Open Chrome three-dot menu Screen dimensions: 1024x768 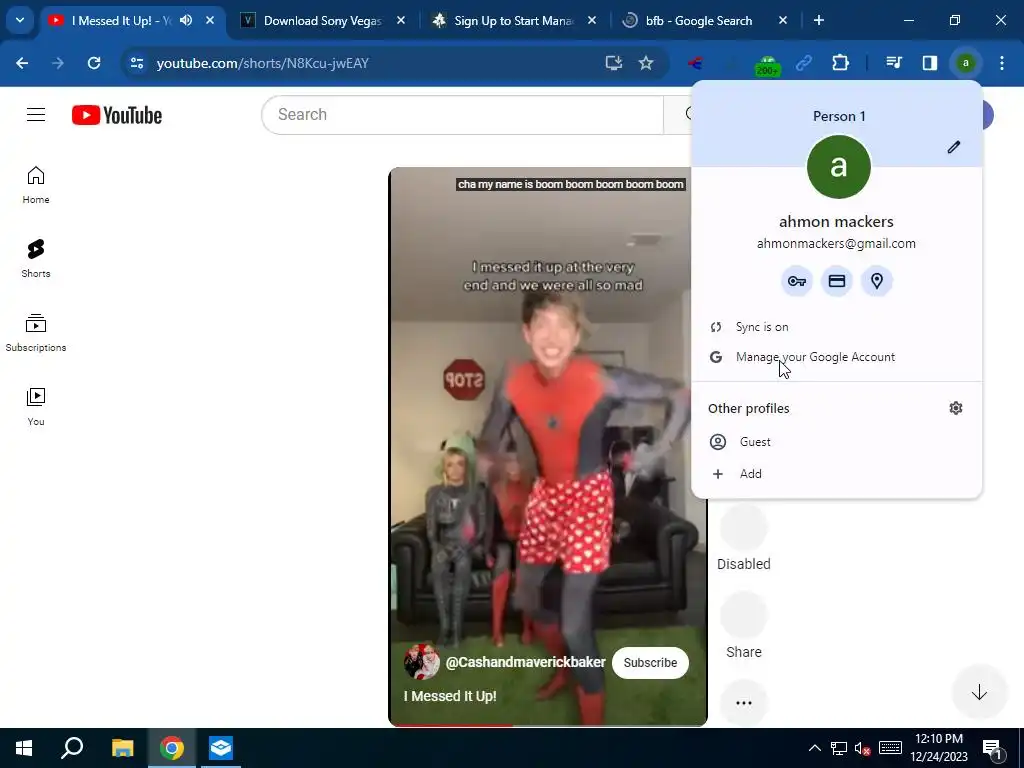(1002, 63)
